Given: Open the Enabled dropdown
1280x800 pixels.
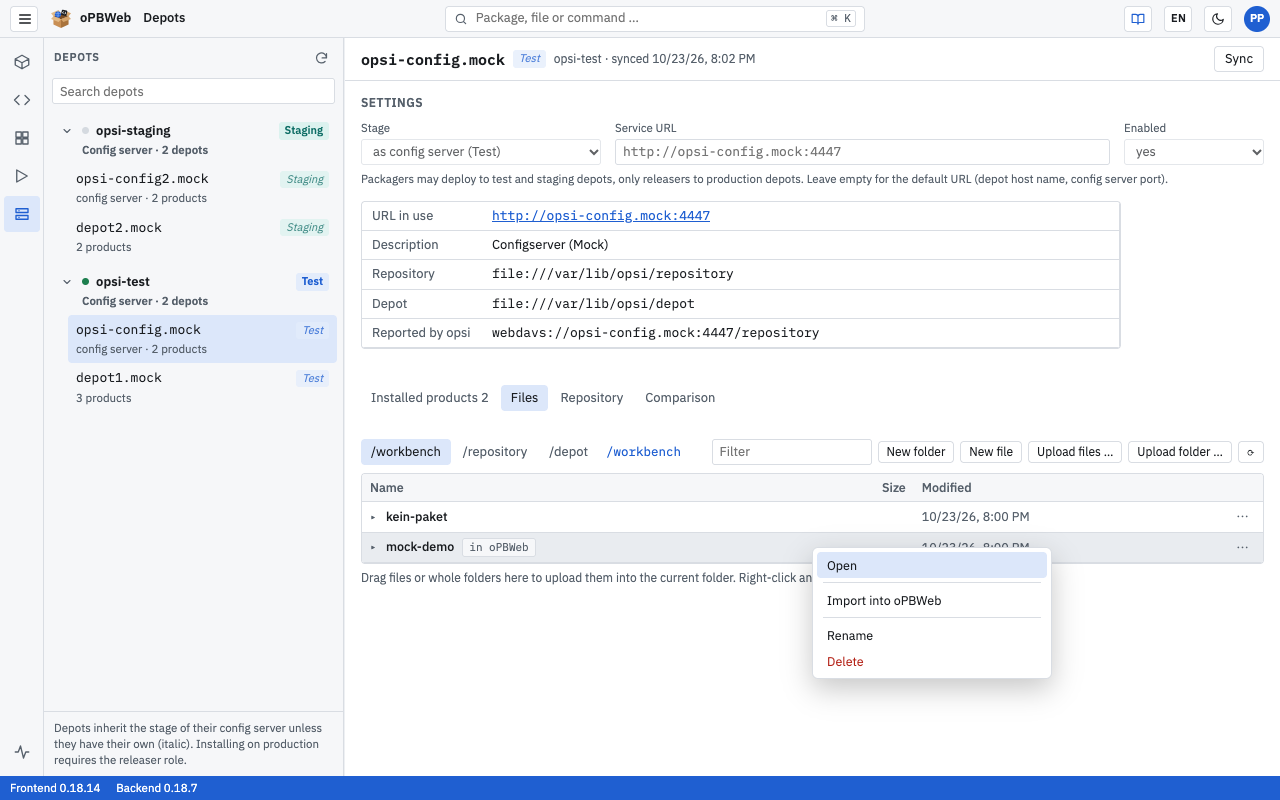Looking at the screenshot, I should pos(1194,152).
